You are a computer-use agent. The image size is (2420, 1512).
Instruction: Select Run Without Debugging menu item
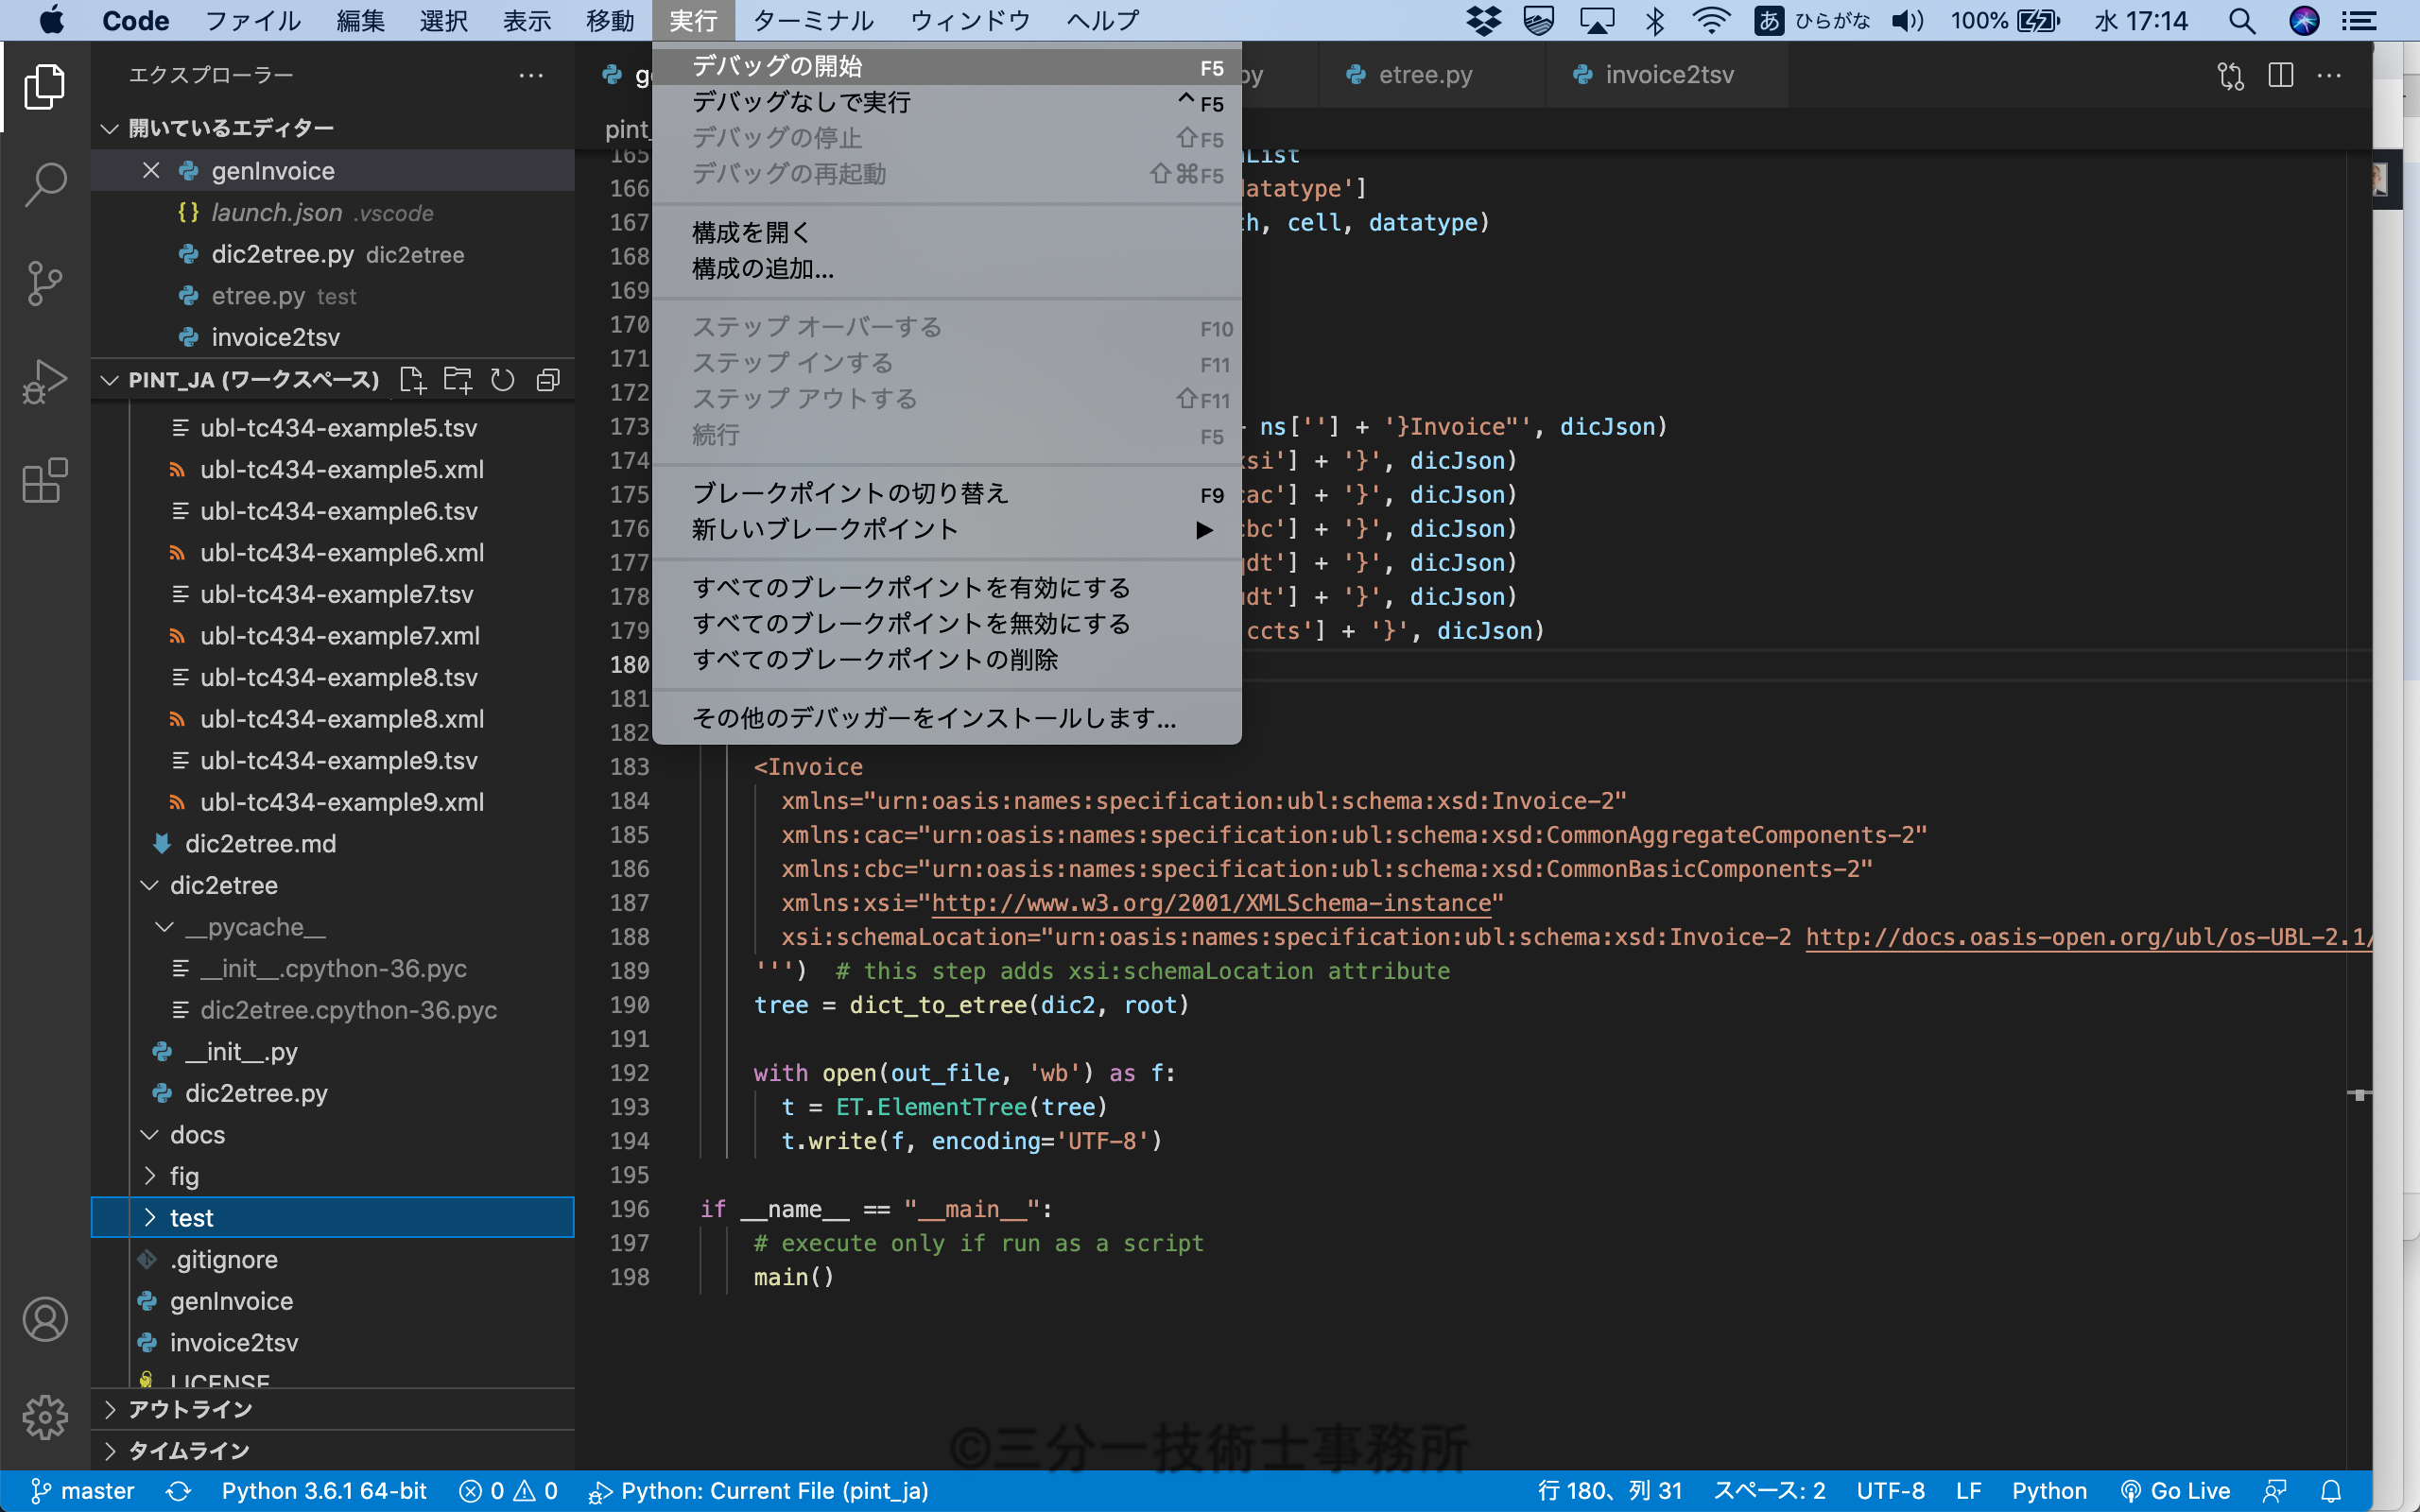coord(947,102)
